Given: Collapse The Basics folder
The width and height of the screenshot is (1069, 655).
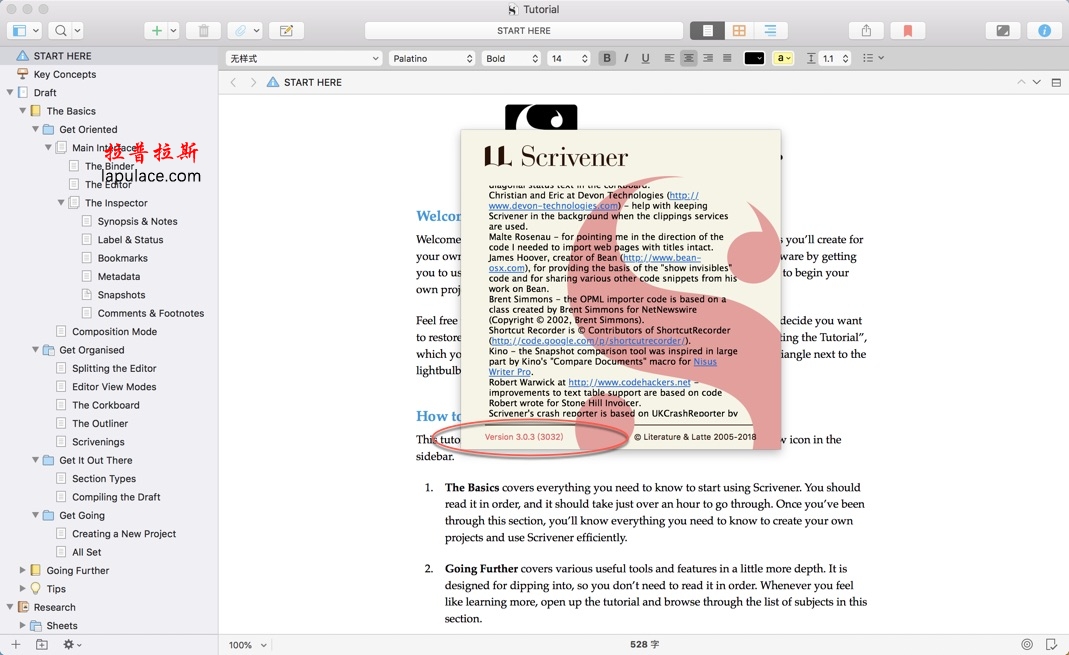Looking at the screenshot, I should click(22, 110).
